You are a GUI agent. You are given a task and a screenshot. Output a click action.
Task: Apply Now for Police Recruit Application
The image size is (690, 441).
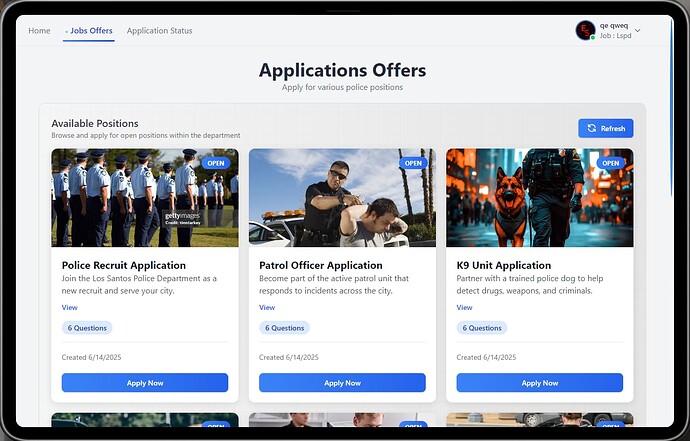[145, 383]
